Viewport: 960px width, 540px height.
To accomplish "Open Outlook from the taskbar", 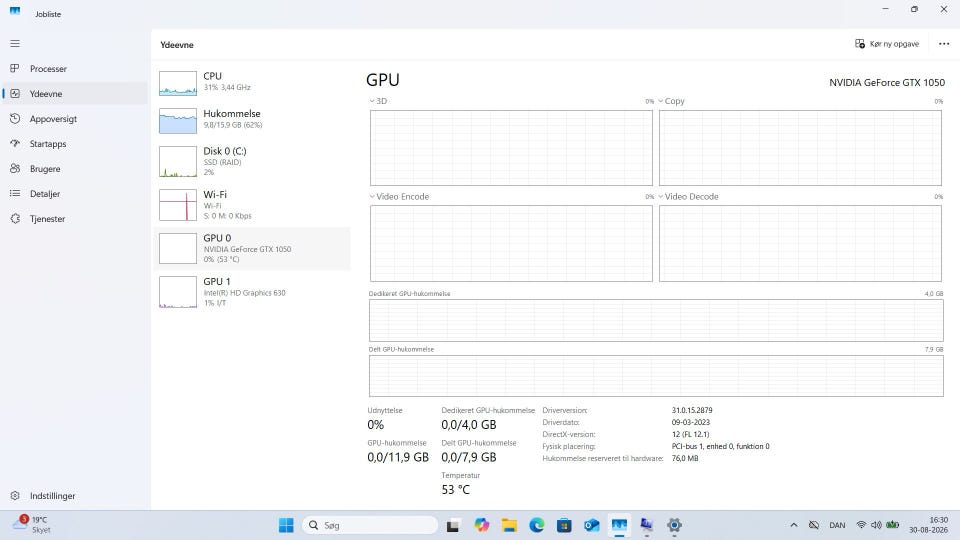I will click(x=591, y=525).
